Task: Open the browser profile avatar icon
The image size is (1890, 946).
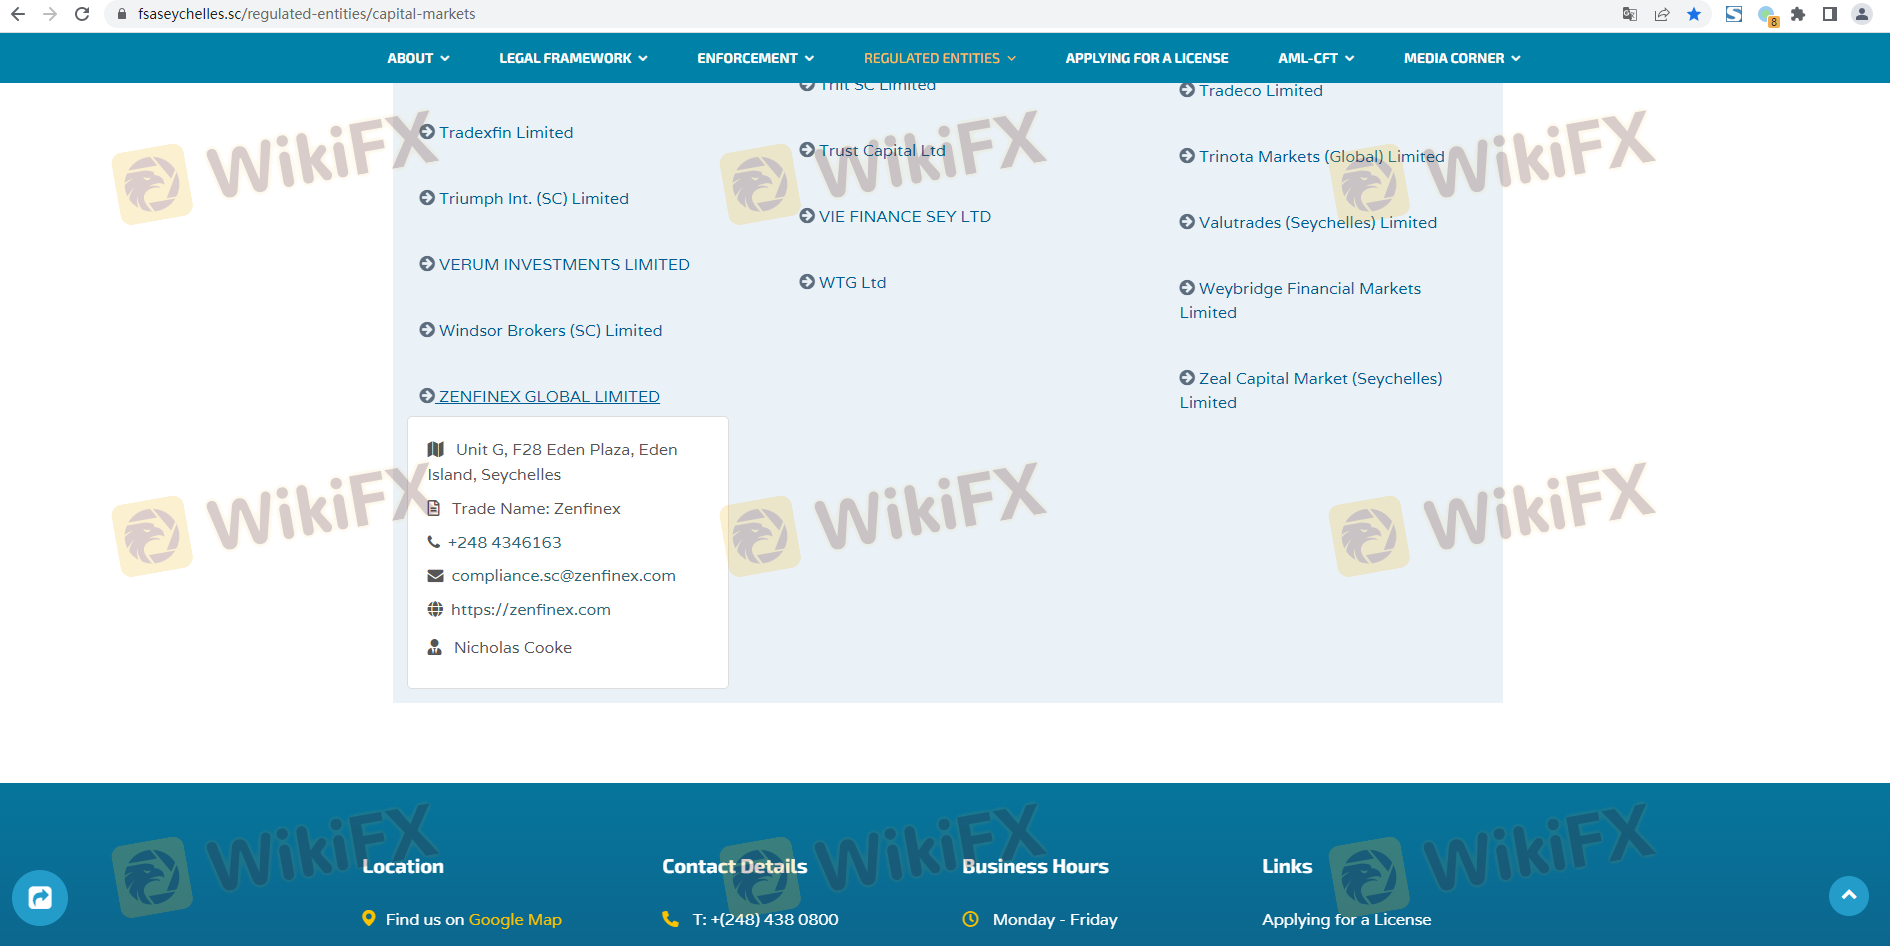Action: click(x=1862, y=14)
